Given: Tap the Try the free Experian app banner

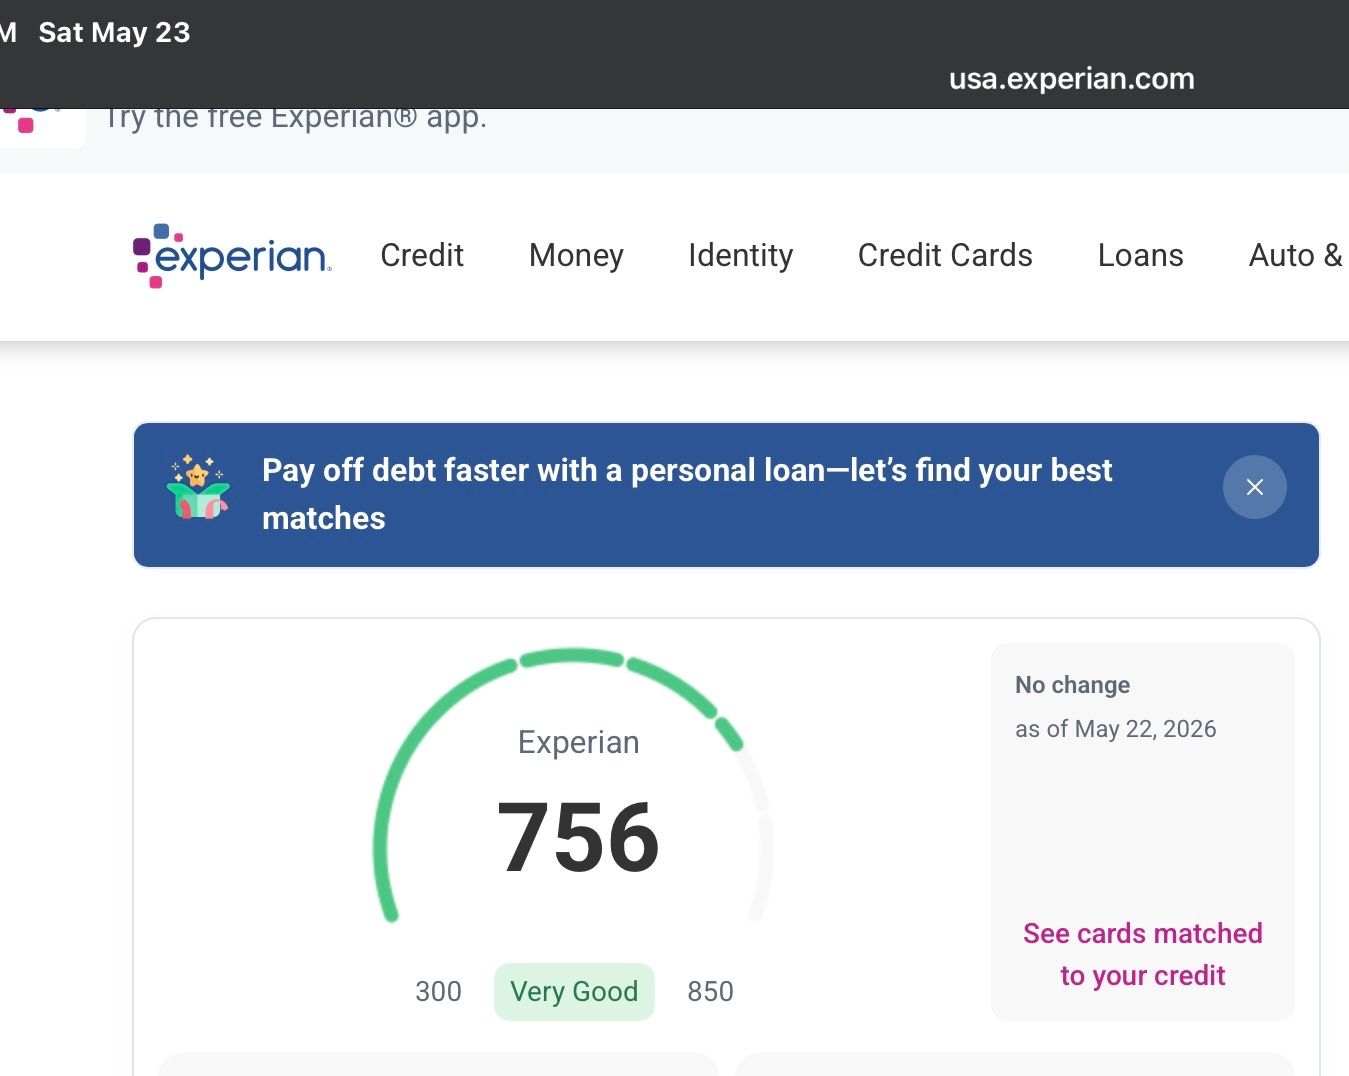Looking at the screenshot, I should click(296, 118).
